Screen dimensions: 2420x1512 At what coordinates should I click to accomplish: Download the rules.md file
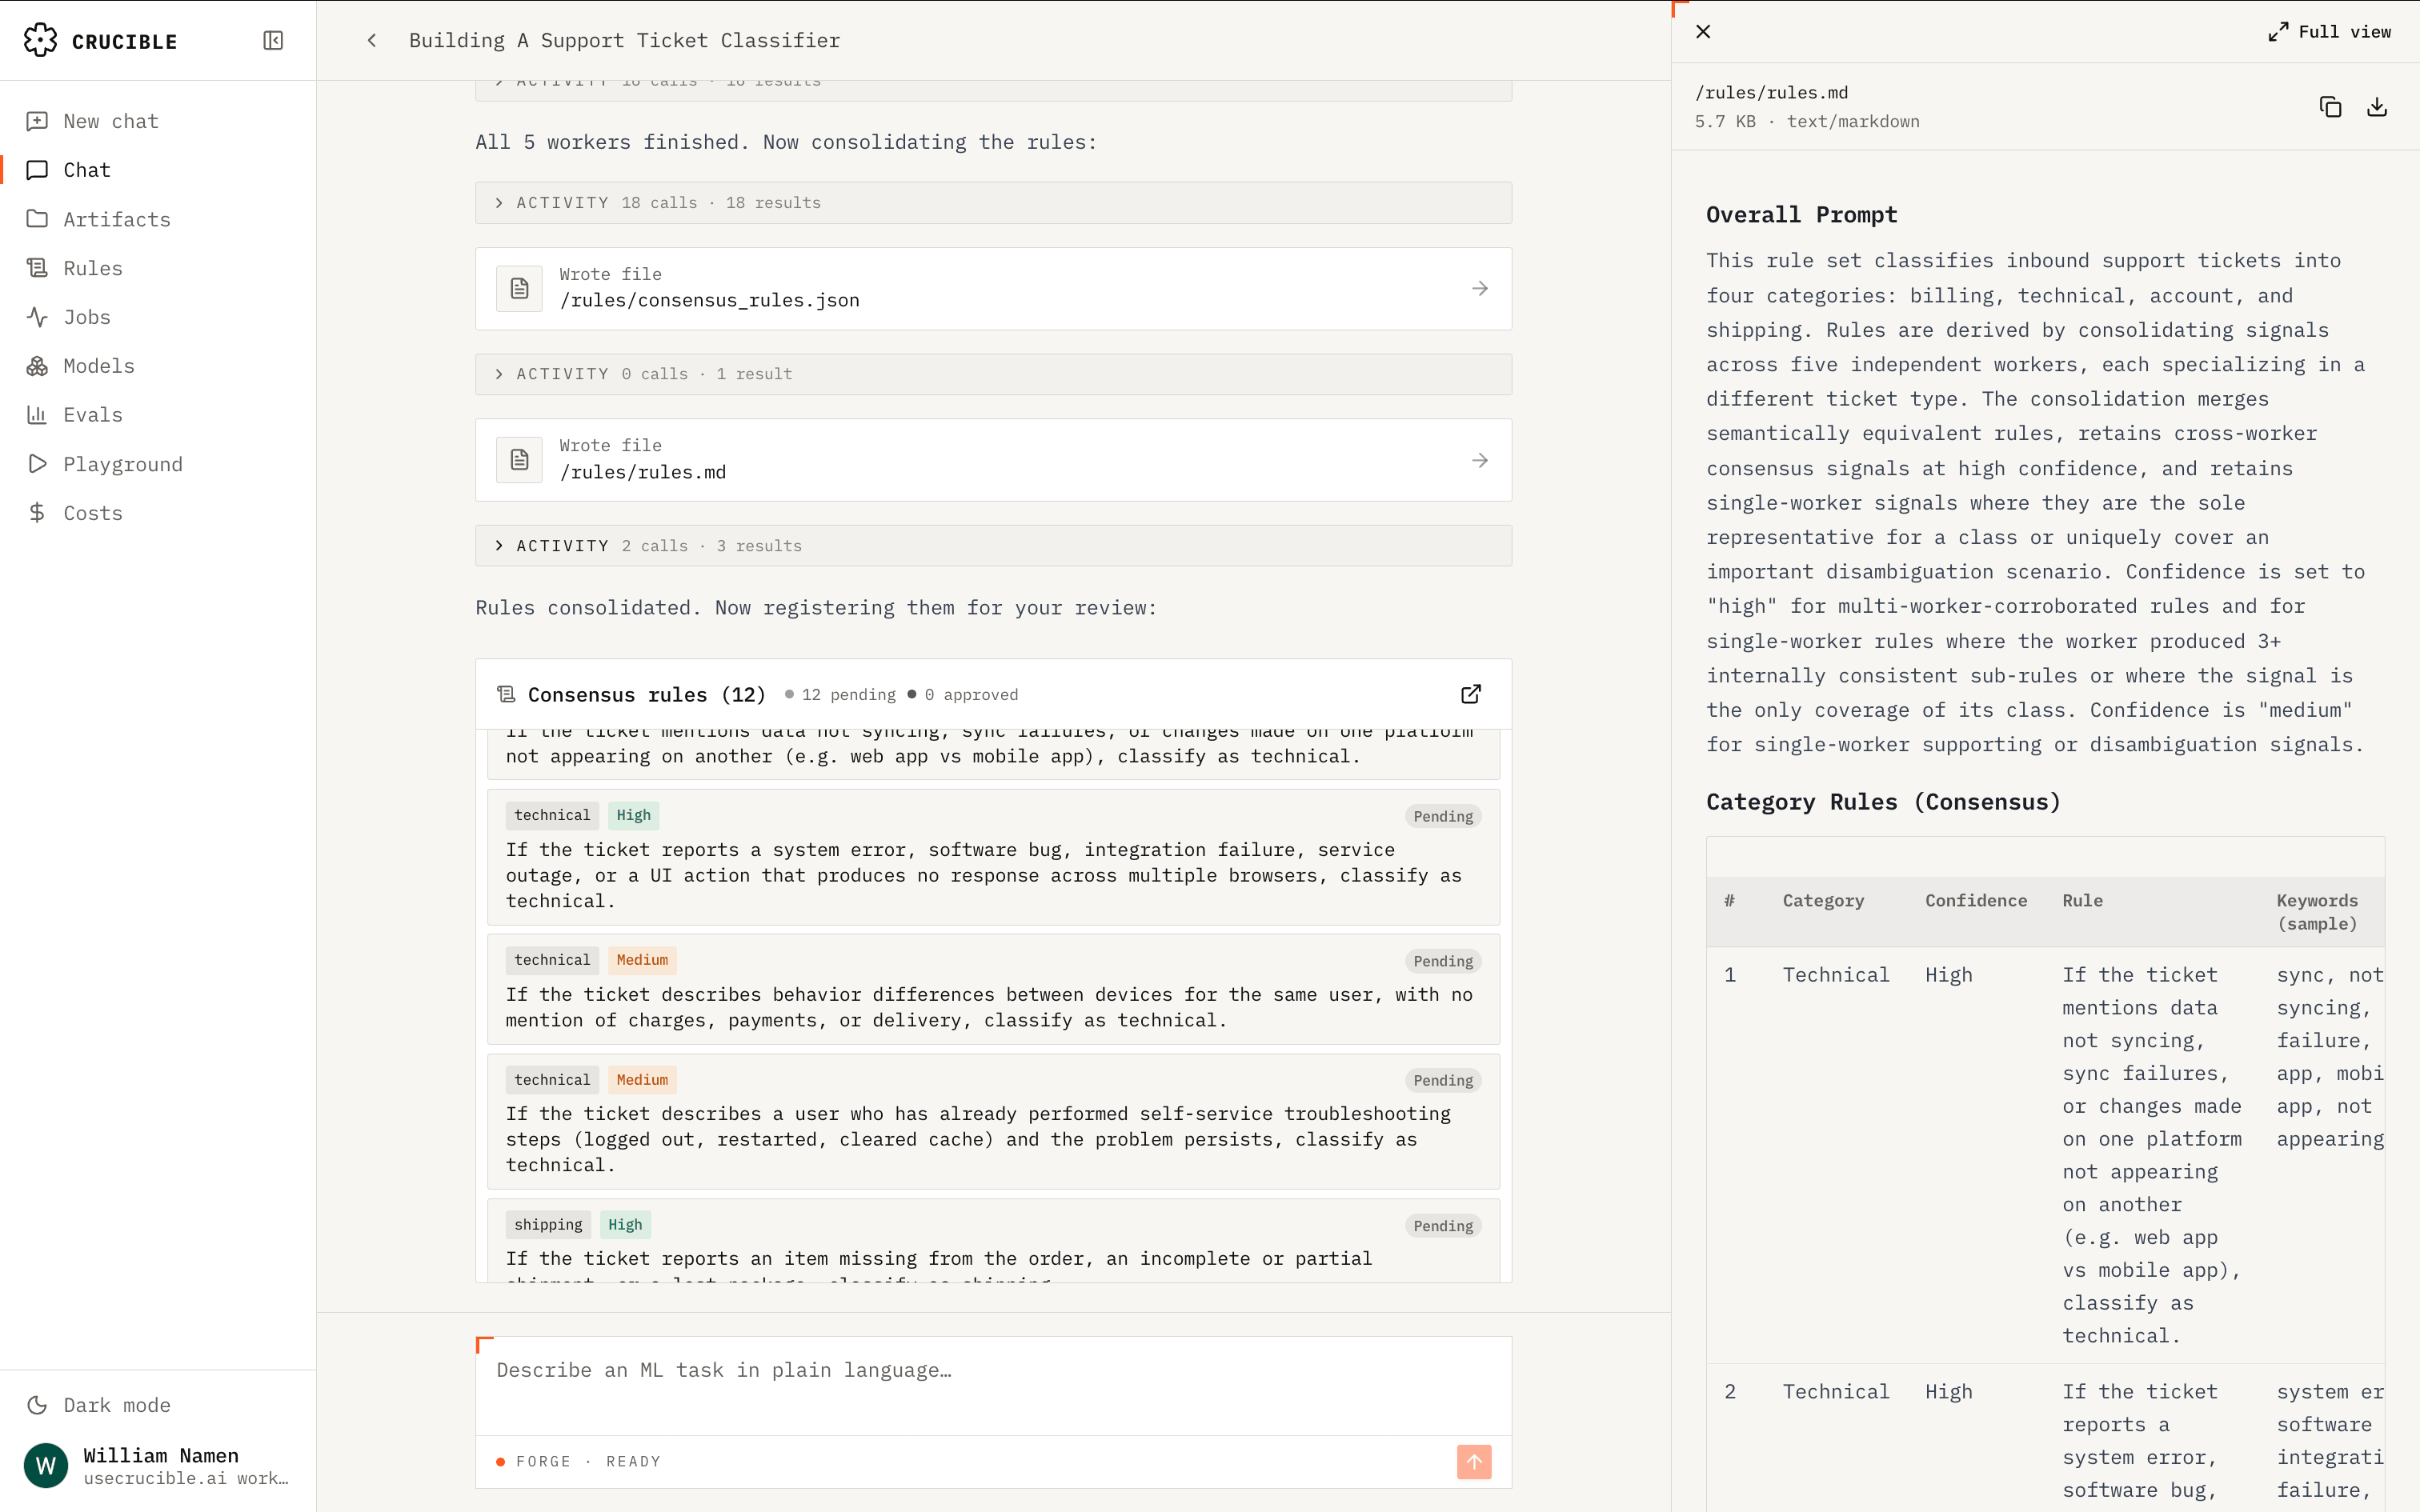click(2377, 107)
